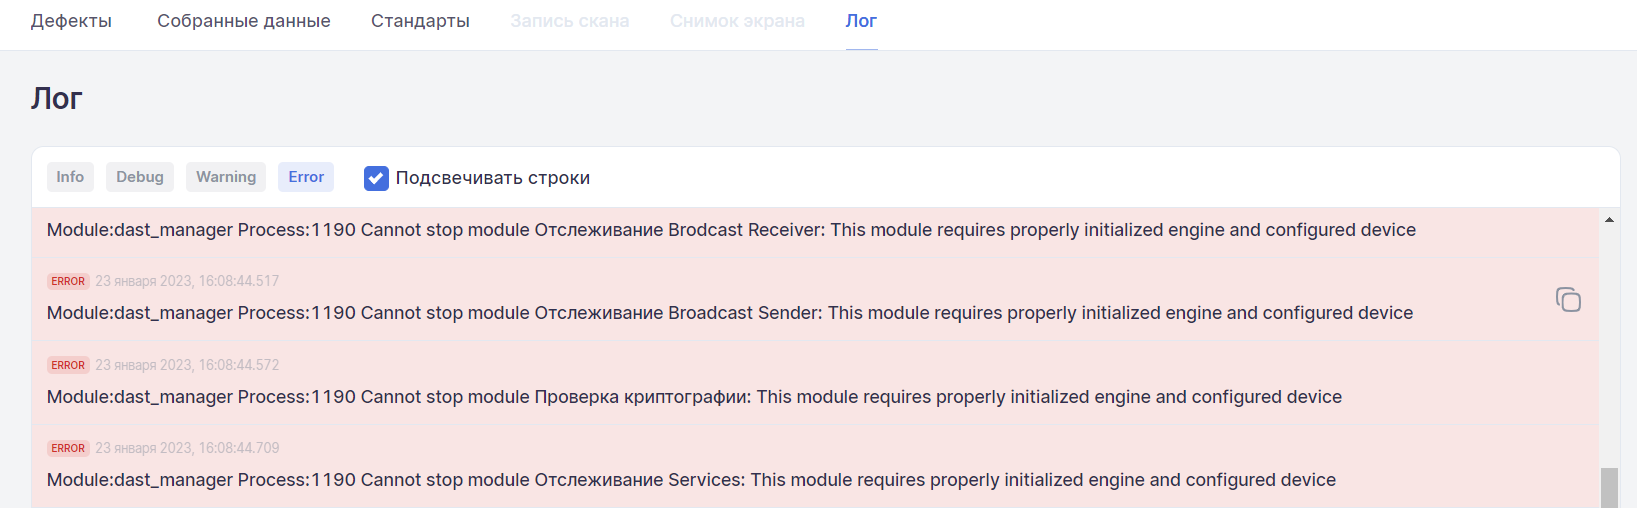Image resolution: width=1637 pixels, height=508 pixels.
Task: Toggle the Debug log level filter
Action: coord(140,177)
